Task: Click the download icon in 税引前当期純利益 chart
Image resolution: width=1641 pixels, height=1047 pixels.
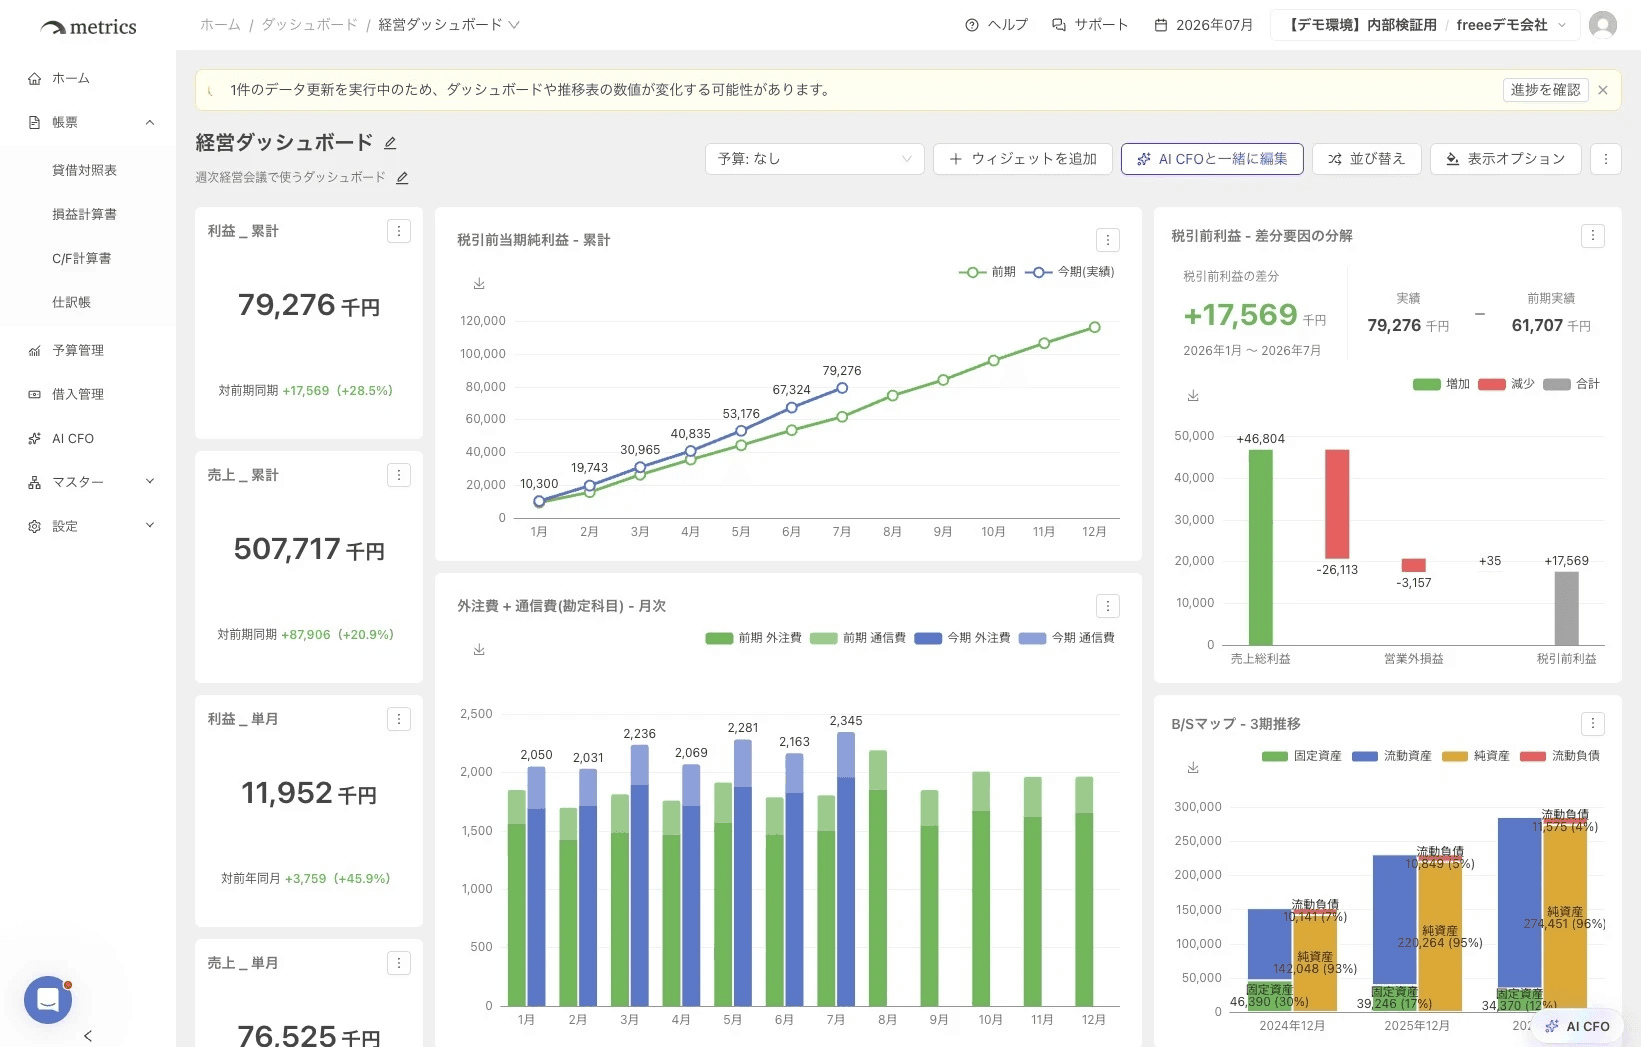Action: (x=479, y=284)
